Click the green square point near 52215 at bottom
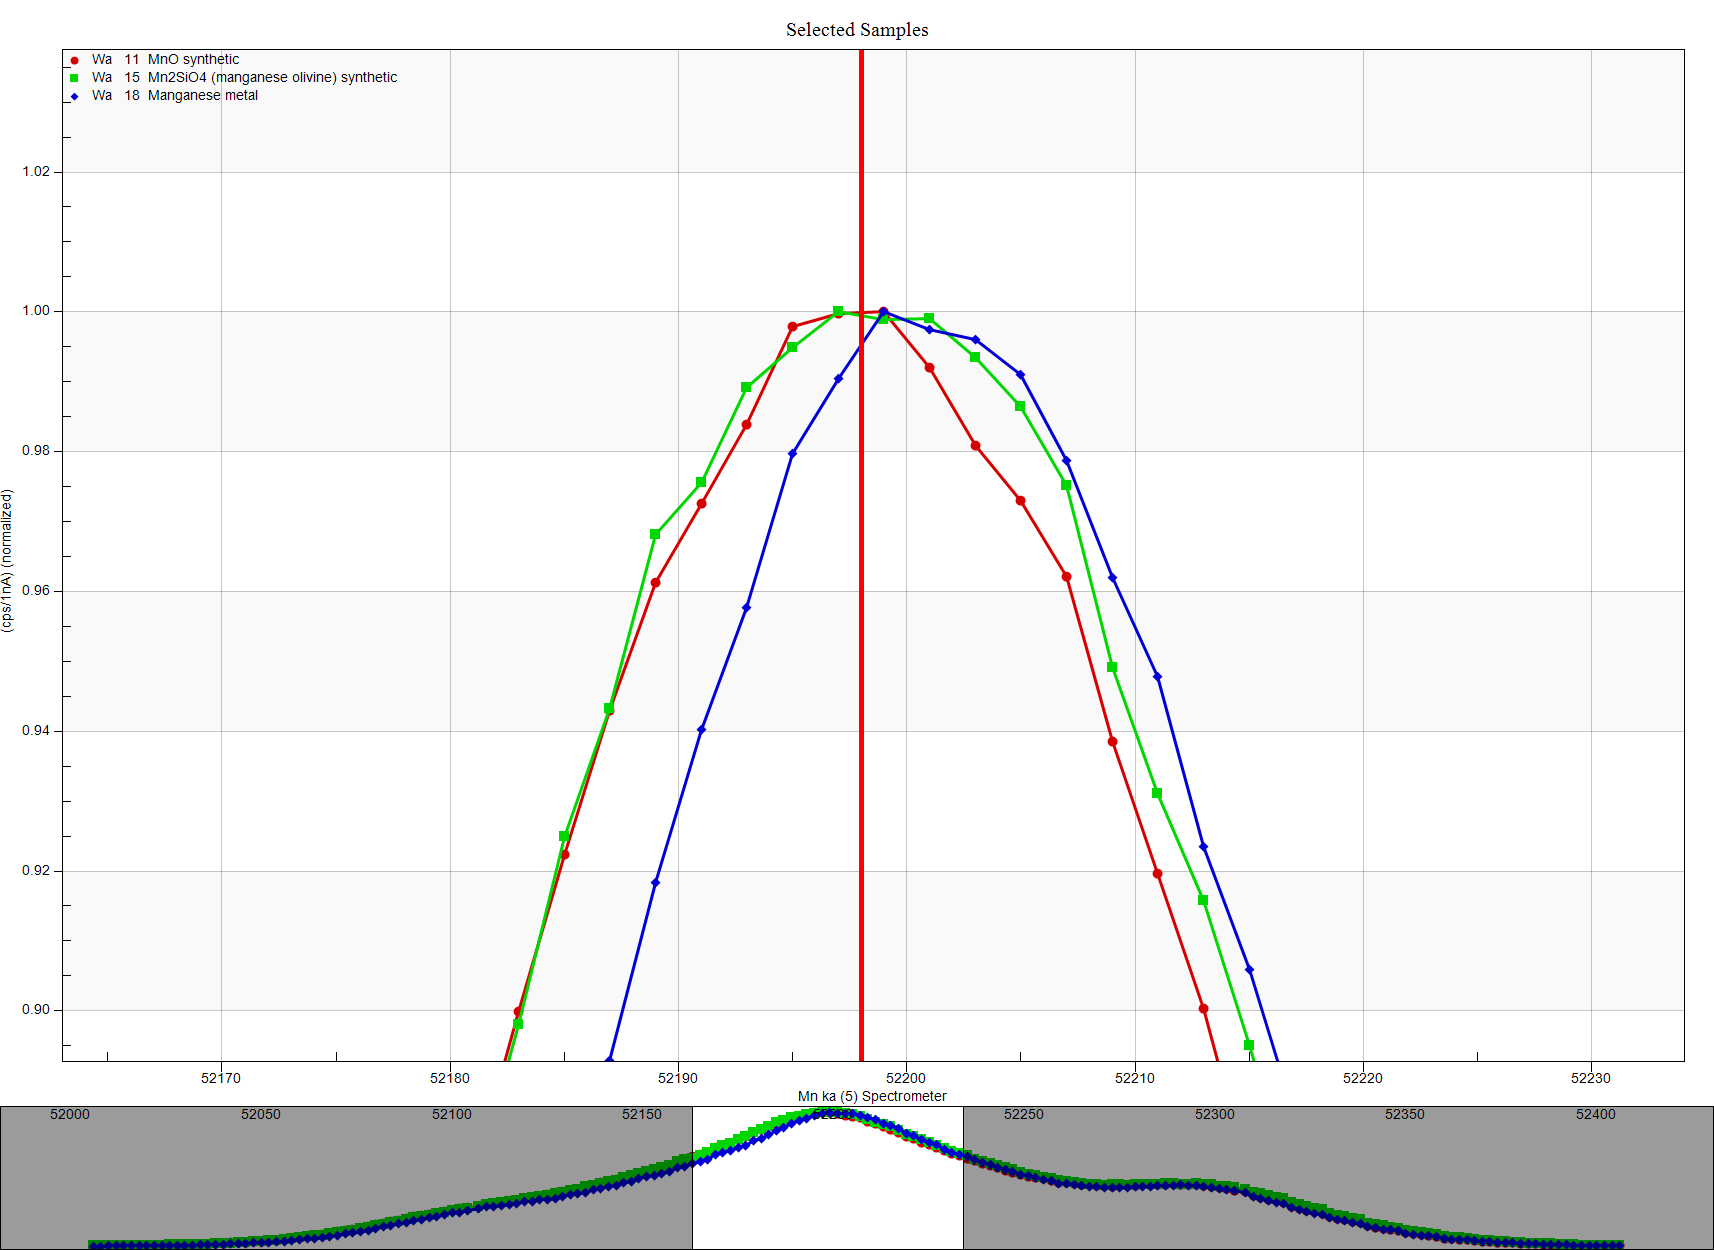 (1249, 1045)
